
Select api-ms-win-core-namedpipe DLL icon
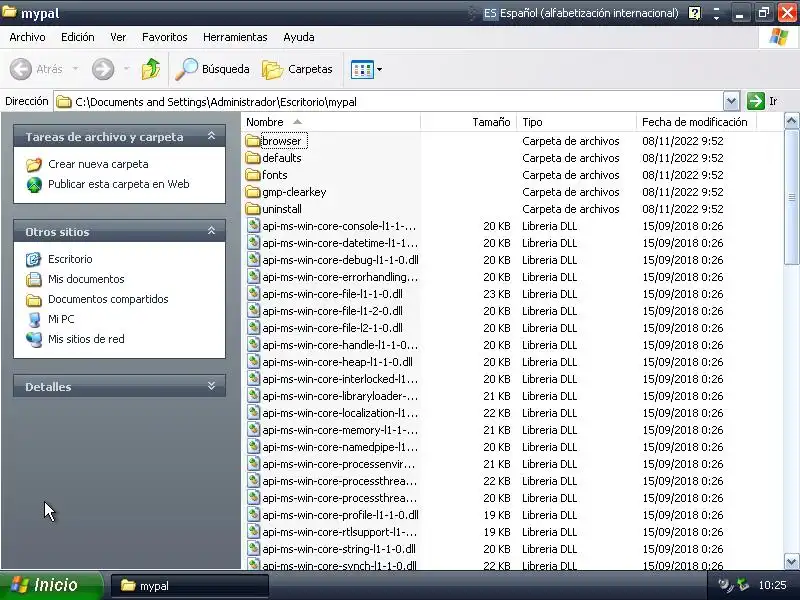254,446
